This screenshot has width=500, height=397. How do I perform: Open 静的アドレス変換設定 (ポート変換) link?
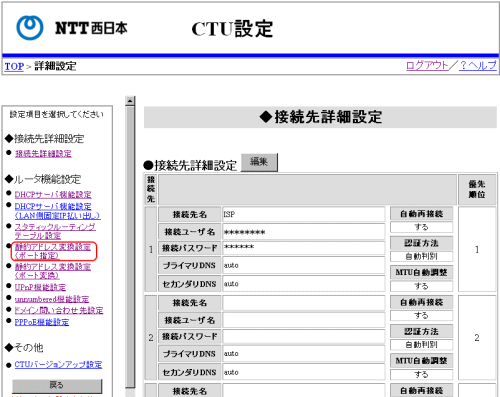point(53,271)
